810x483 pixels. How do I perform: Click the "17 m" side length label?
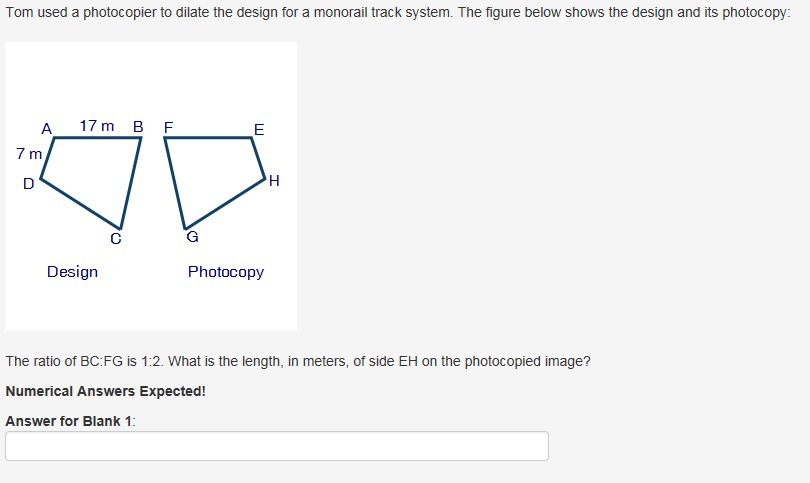[x=97, y=126]
